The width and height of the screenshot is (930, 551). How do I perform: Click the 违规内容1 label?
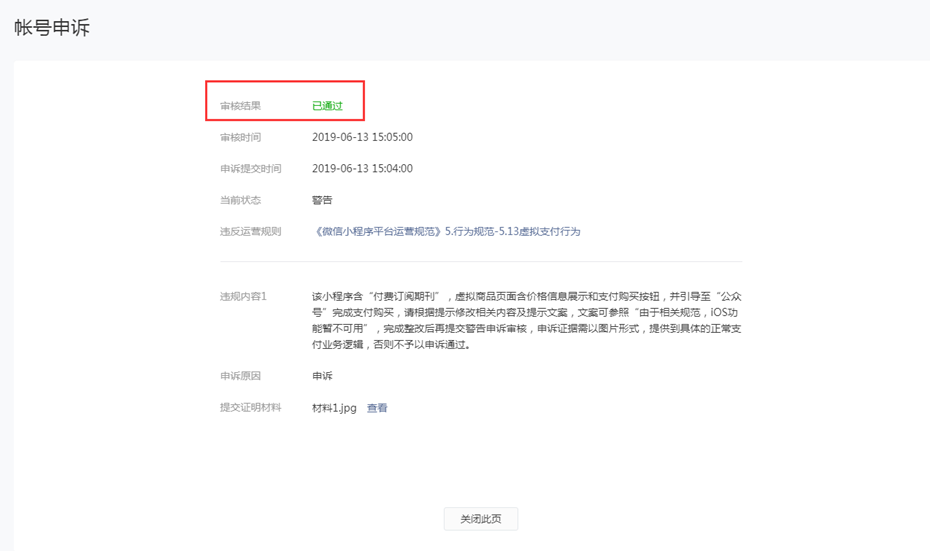click(x=243, y=297)
